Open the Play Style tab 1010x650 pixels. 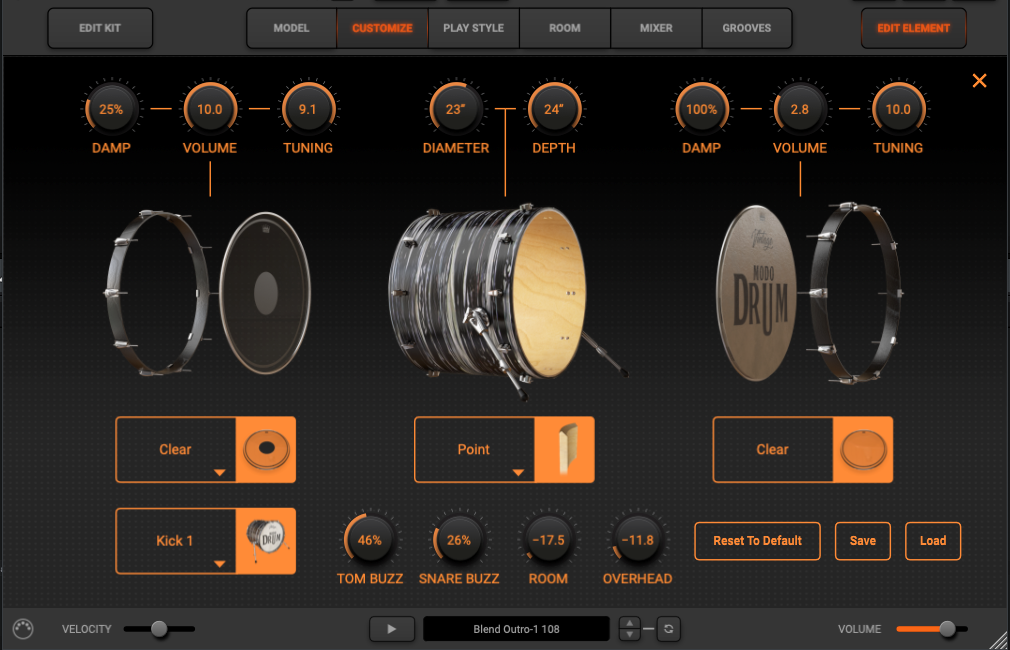click(x=473, y=28)
